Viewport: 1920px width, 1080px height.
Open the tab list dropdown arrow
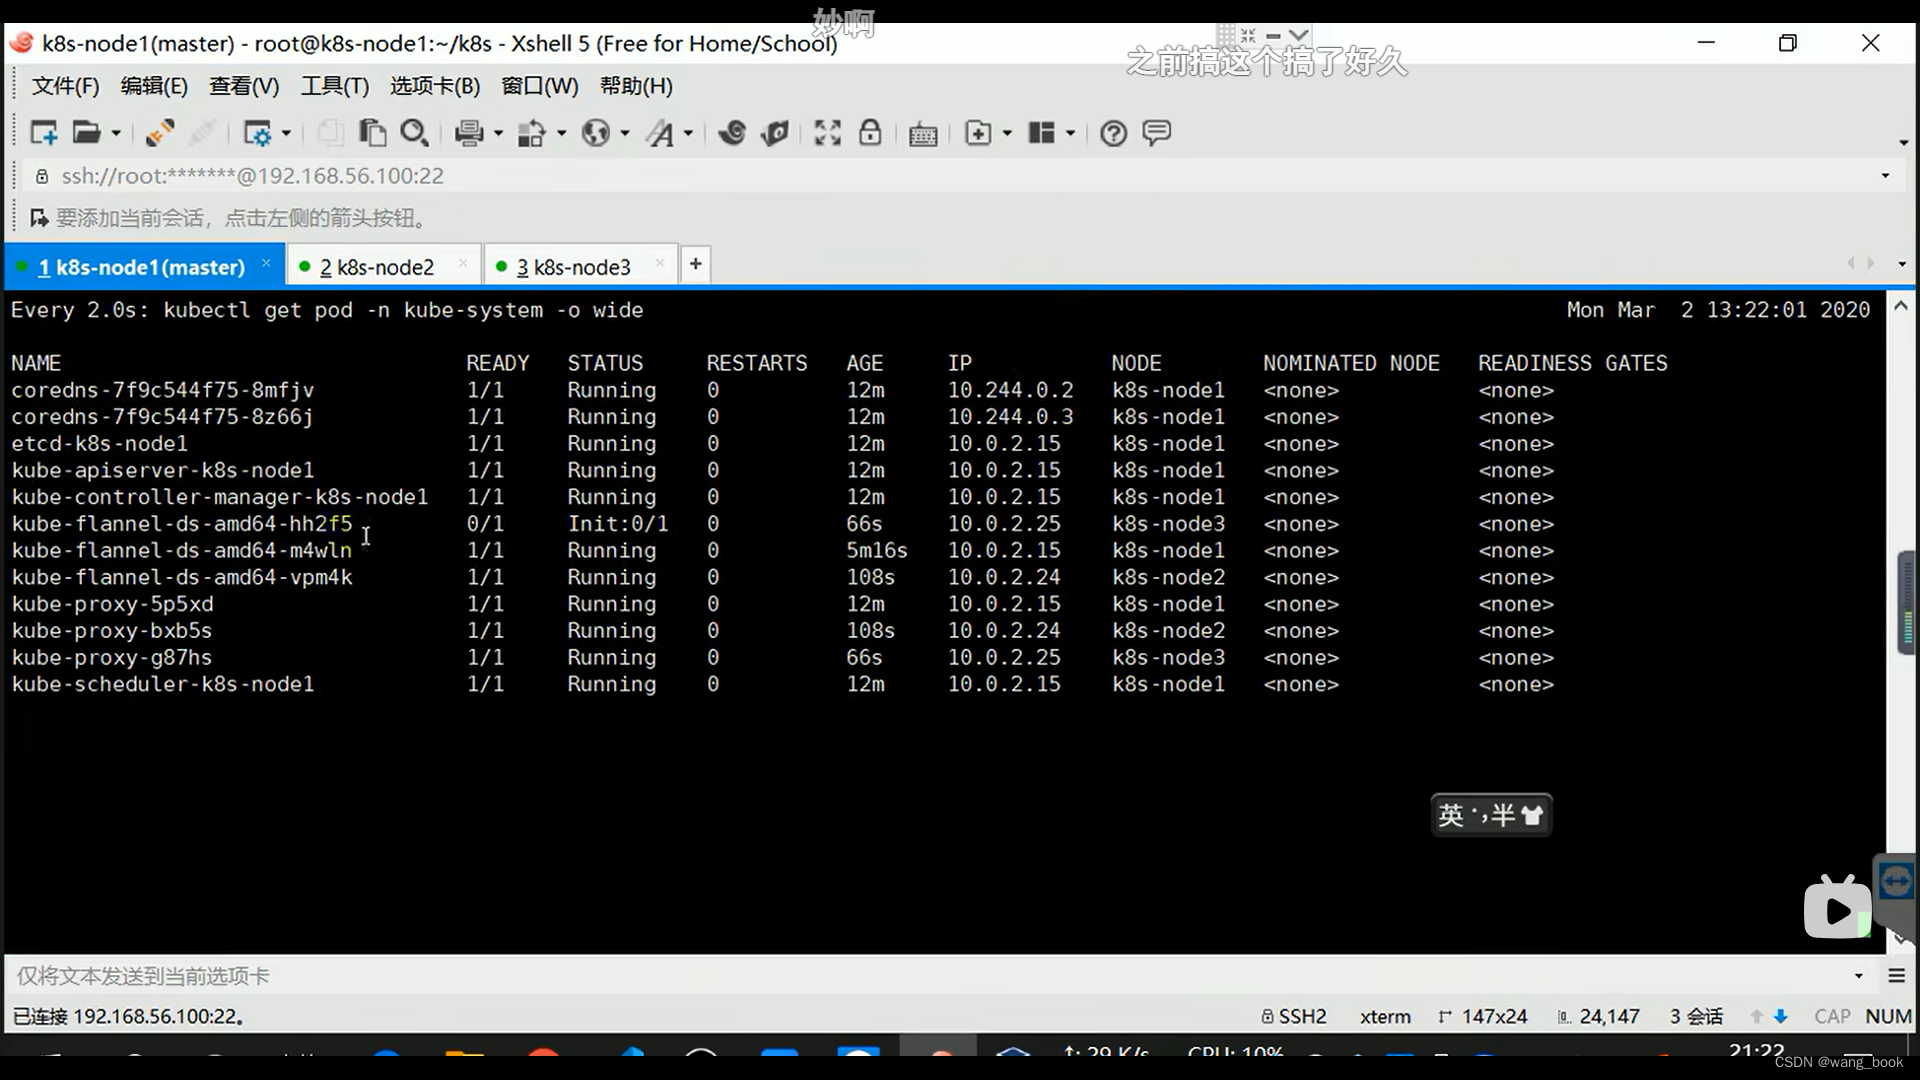coord(1902,264)
